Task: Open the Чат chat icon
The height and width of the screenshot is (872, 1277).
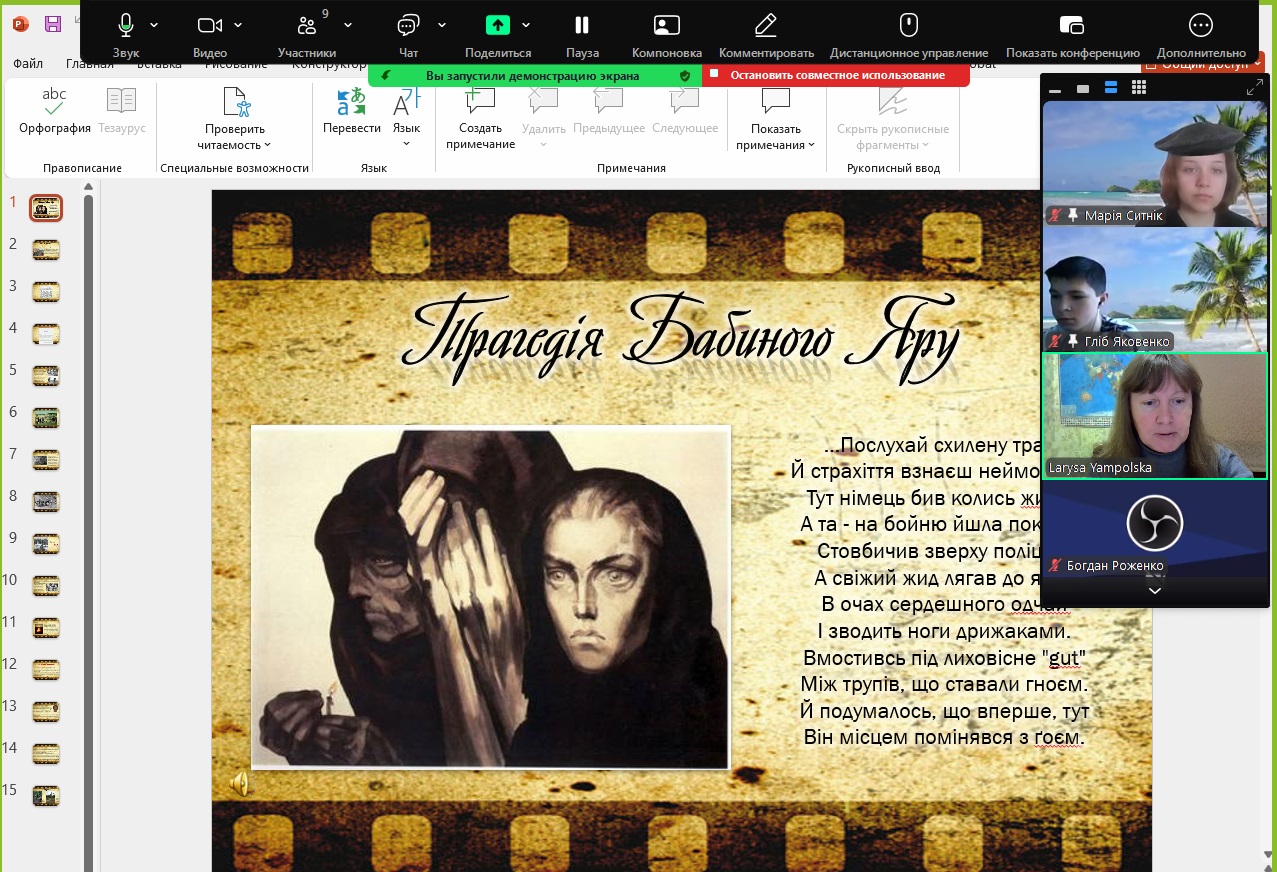Action: click(408, 26)
